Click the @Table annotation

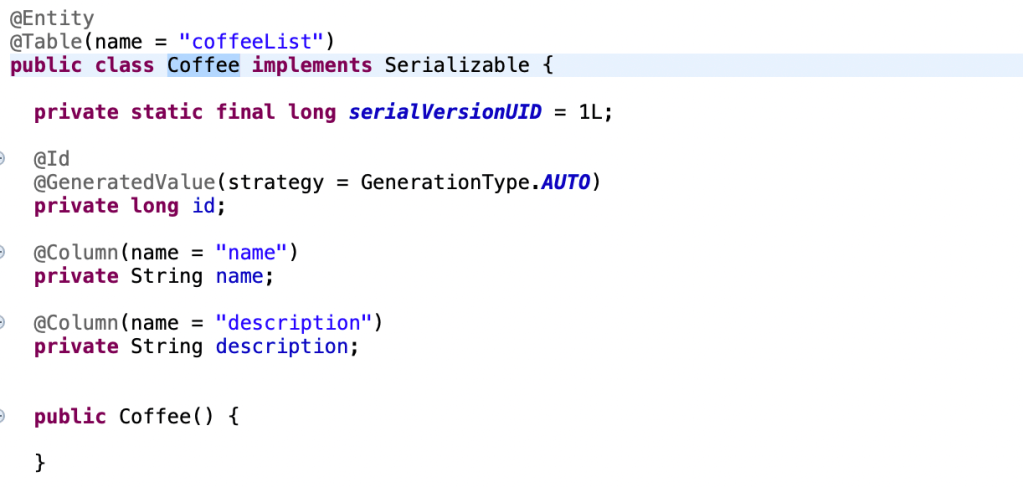click(x=46, y=42)
